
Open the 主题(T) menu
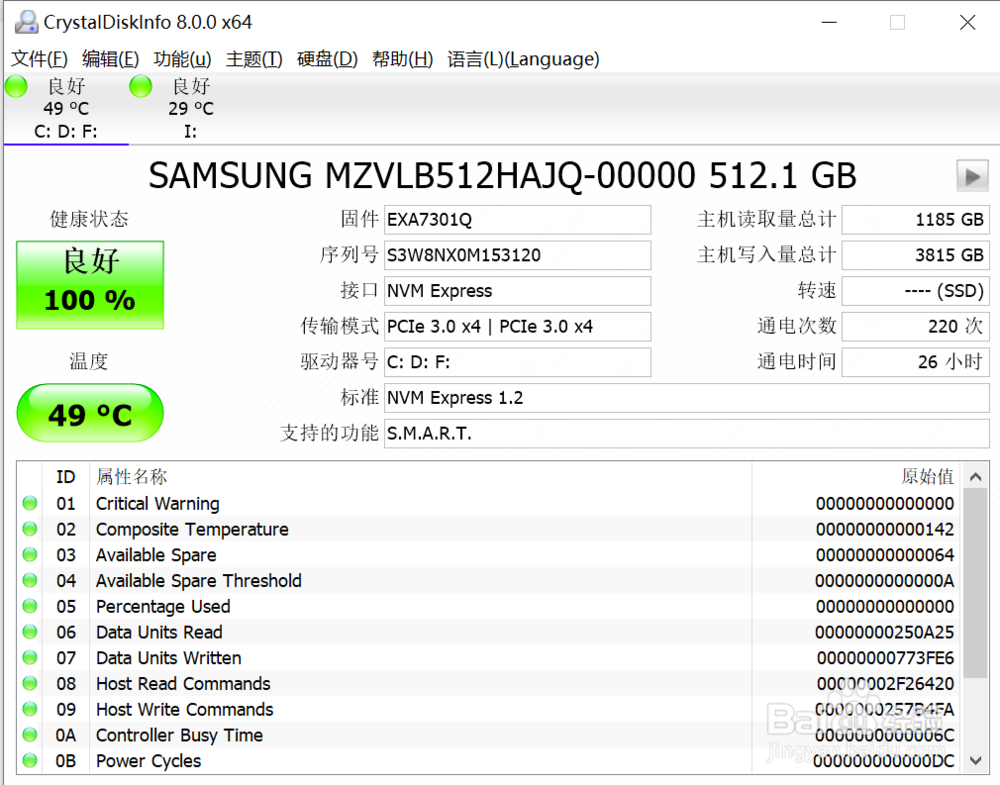pyautogui.click(x=254, y=59)
